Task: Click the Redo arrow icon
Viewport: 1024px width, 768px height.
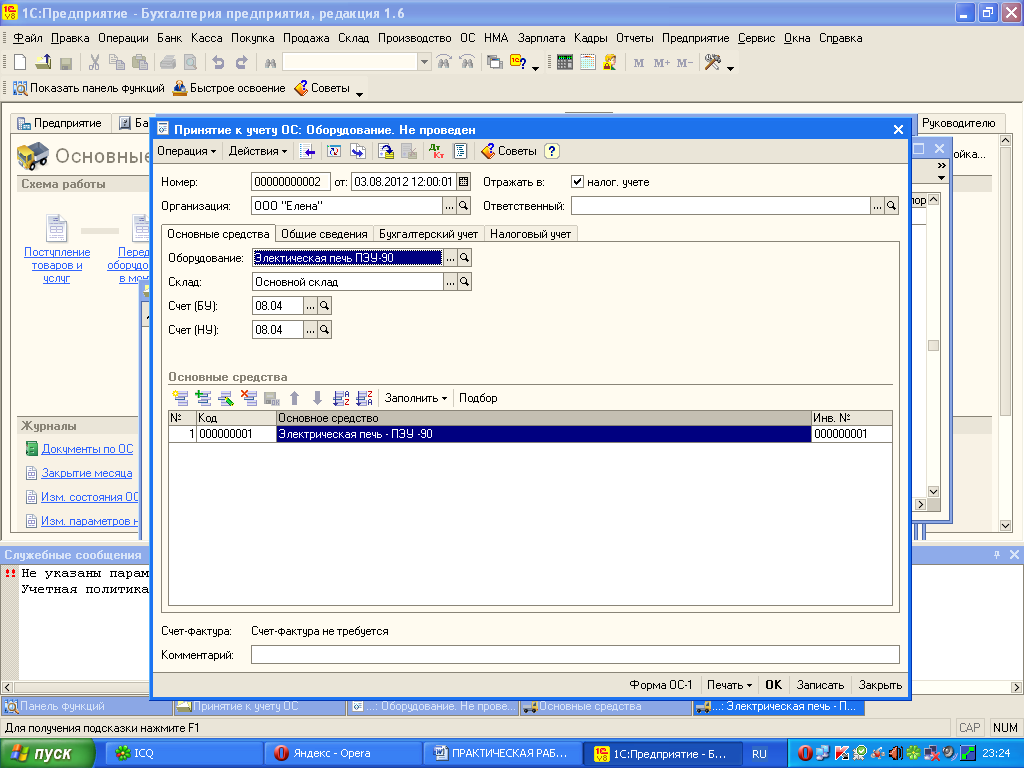Action: pos(242,63)
